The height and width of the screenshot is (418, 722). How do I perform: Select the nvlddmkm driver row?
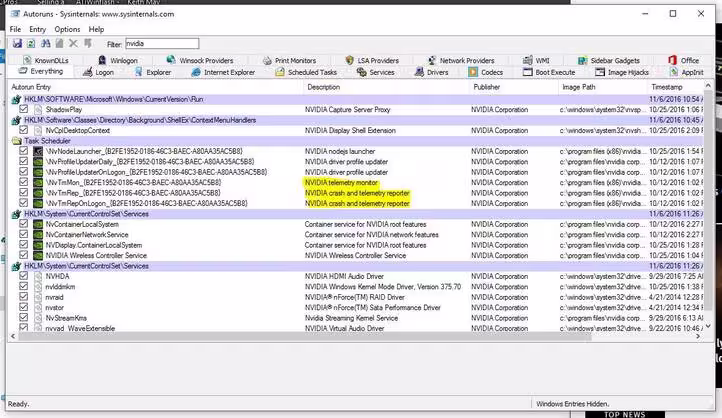[357, 287]
